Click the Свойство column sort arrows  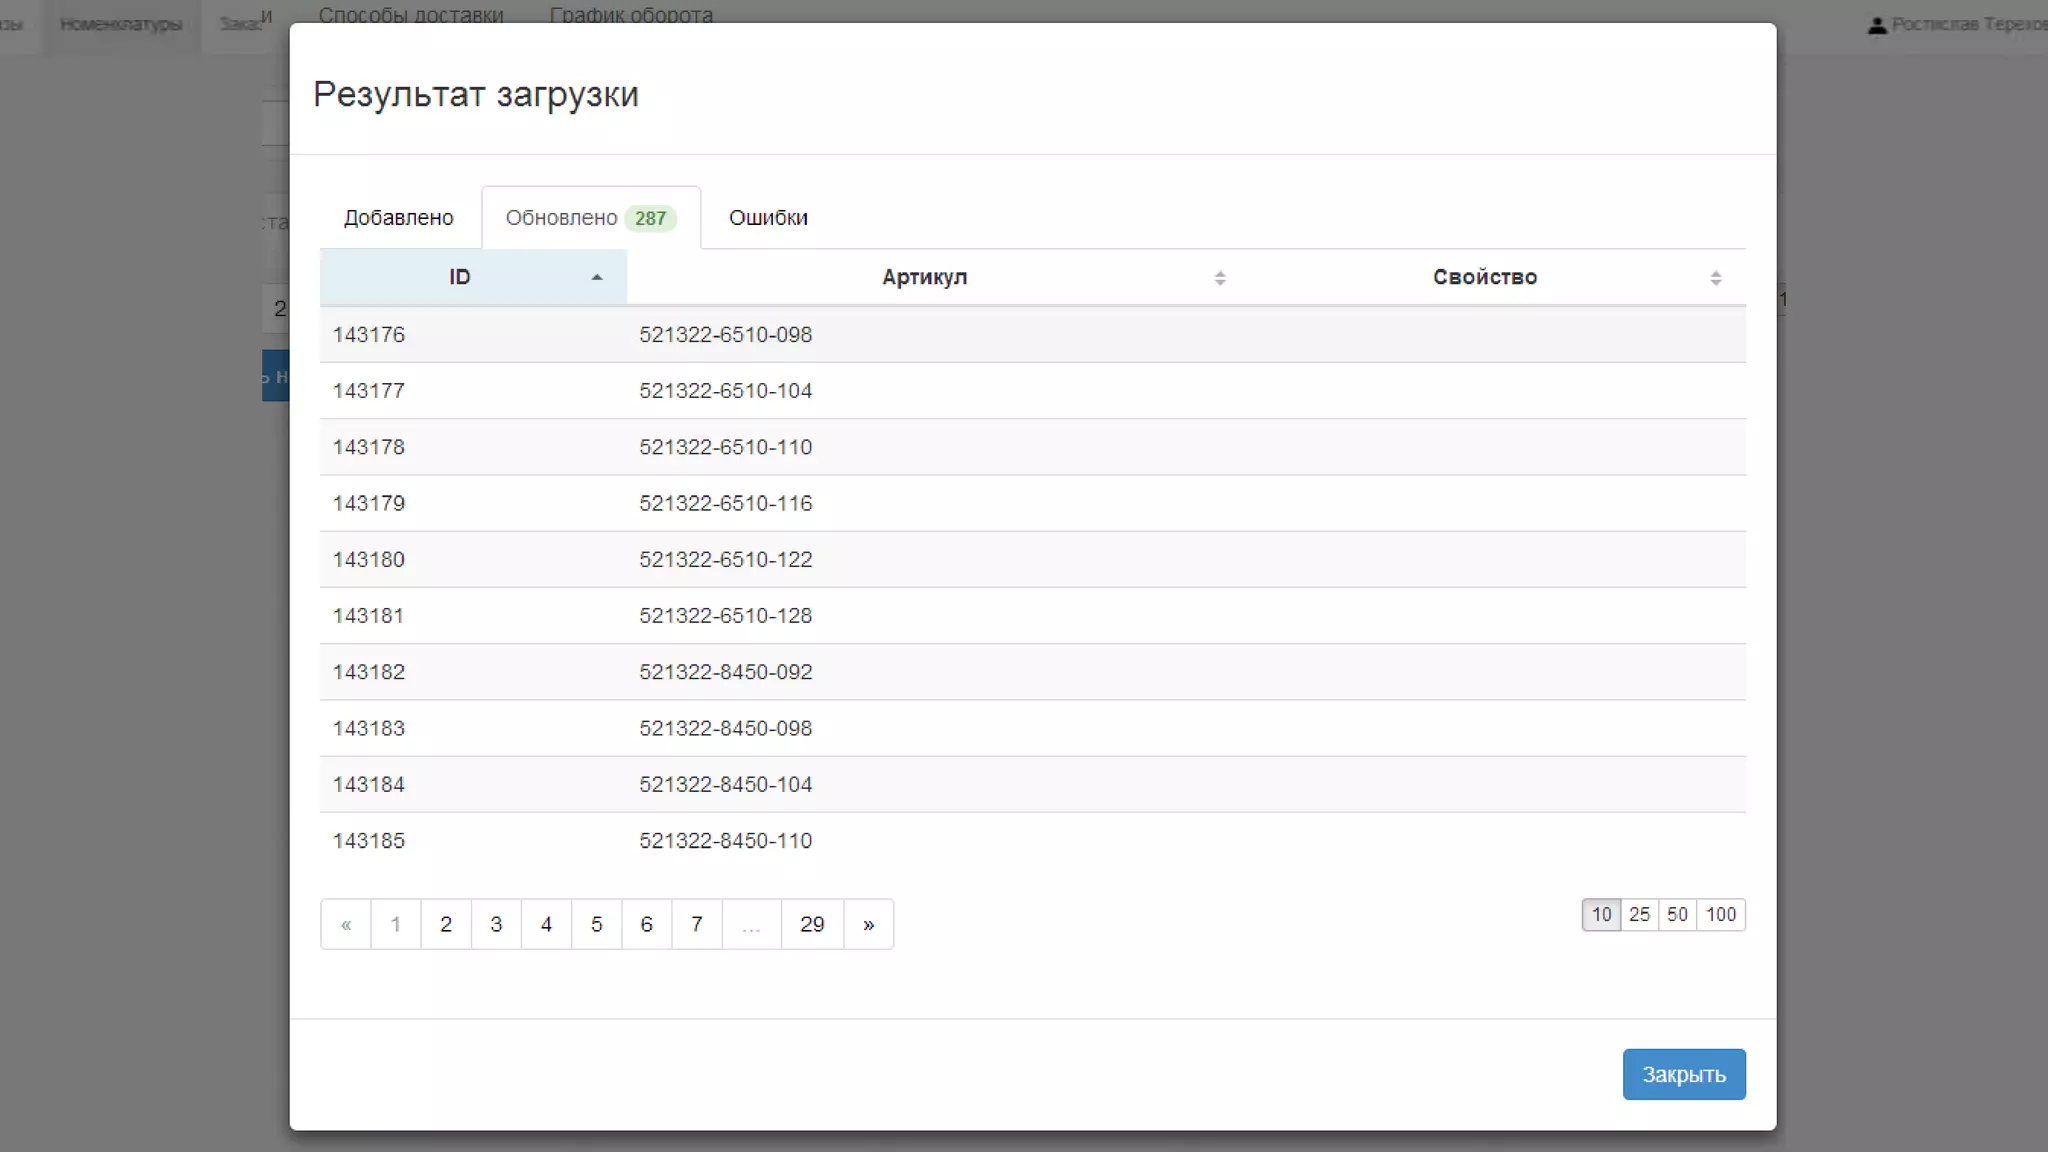click(x=1715, y=278)
